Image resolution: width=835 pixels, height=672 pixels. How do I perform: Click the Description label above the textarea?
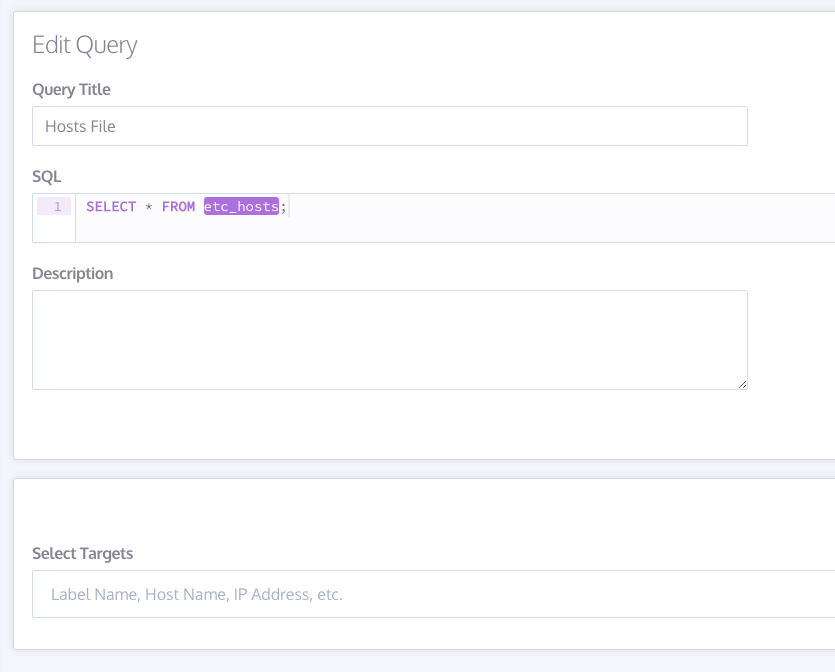[x=73, y=273]
